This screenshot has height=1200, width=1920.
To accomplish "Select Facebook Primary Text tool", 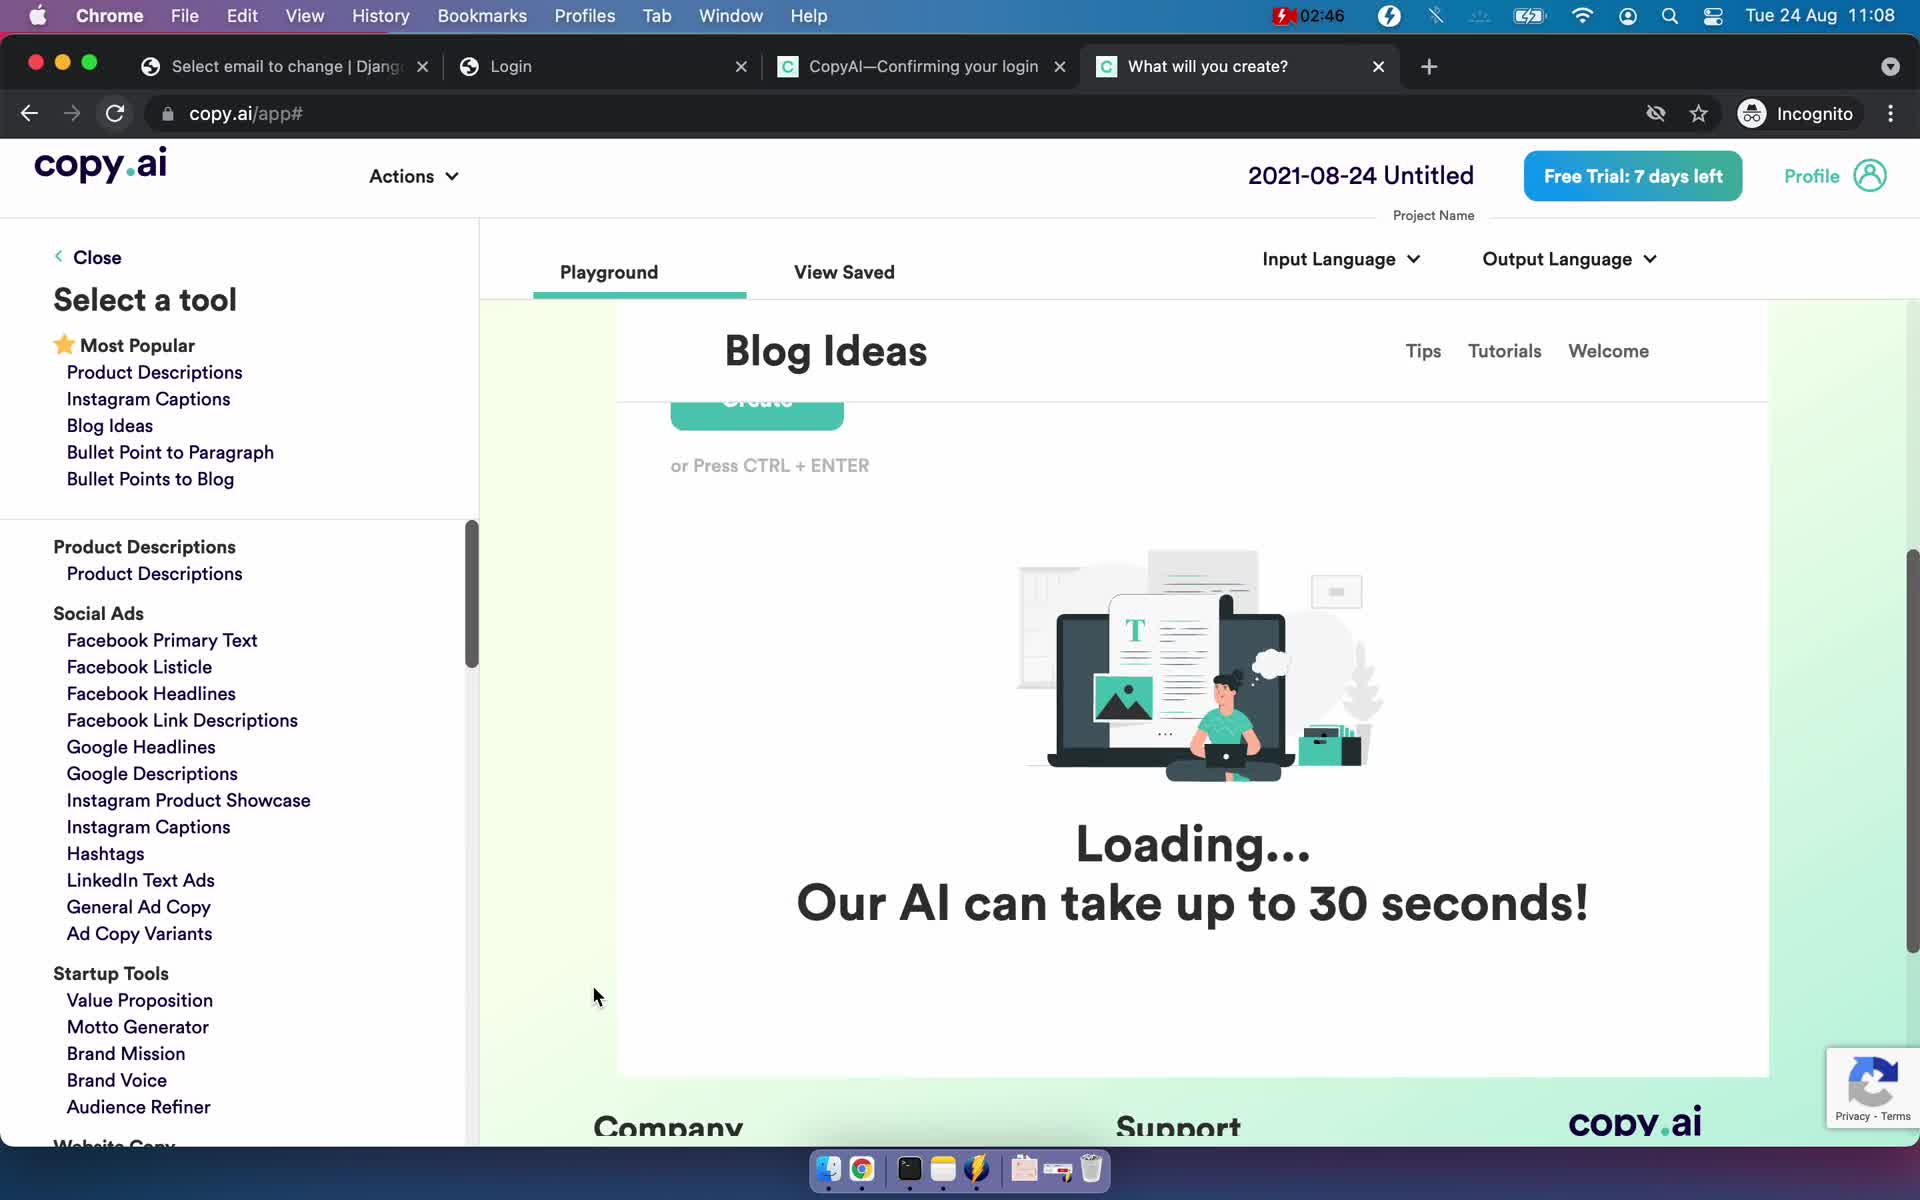I will pos(162,640).
